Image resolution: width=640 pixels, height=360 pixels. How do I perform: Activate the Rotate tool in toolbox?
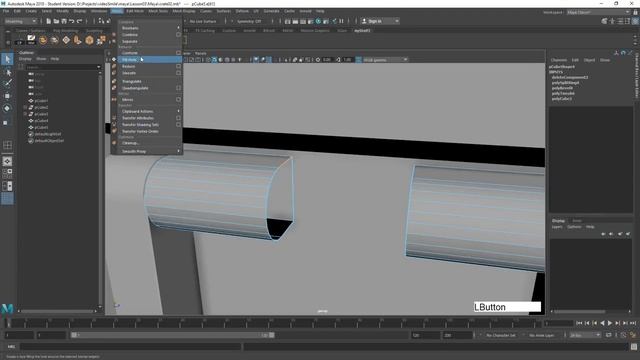coord(7,108)
